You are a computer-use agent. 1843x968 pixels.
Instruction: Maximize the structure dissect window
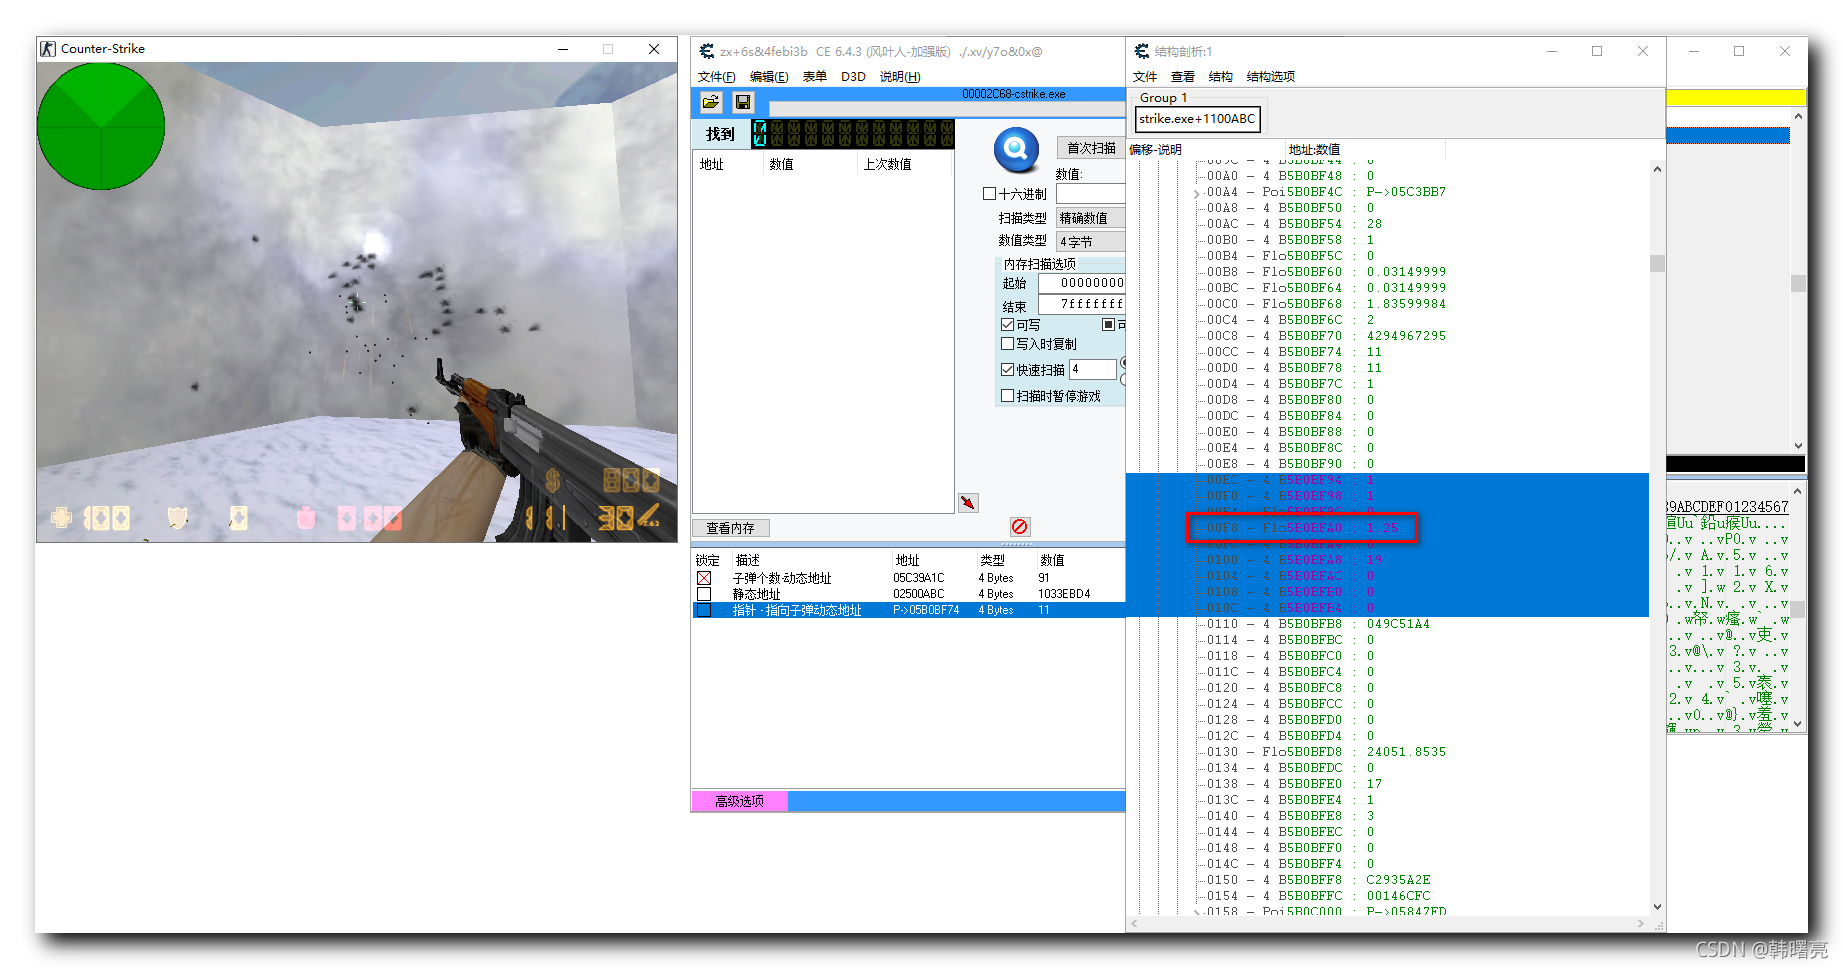1597,51
